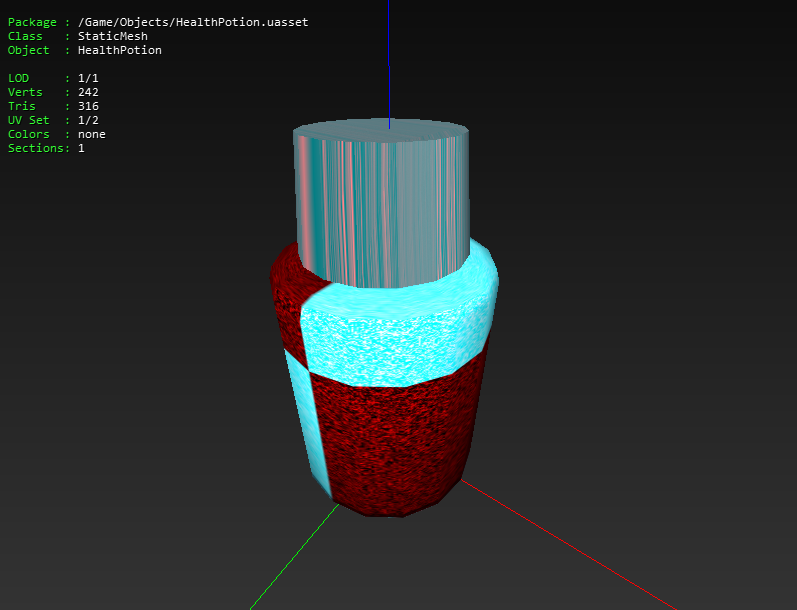797x610 pixels.
Task: Click the green Tris label
Action: click(x=21, y=106)
